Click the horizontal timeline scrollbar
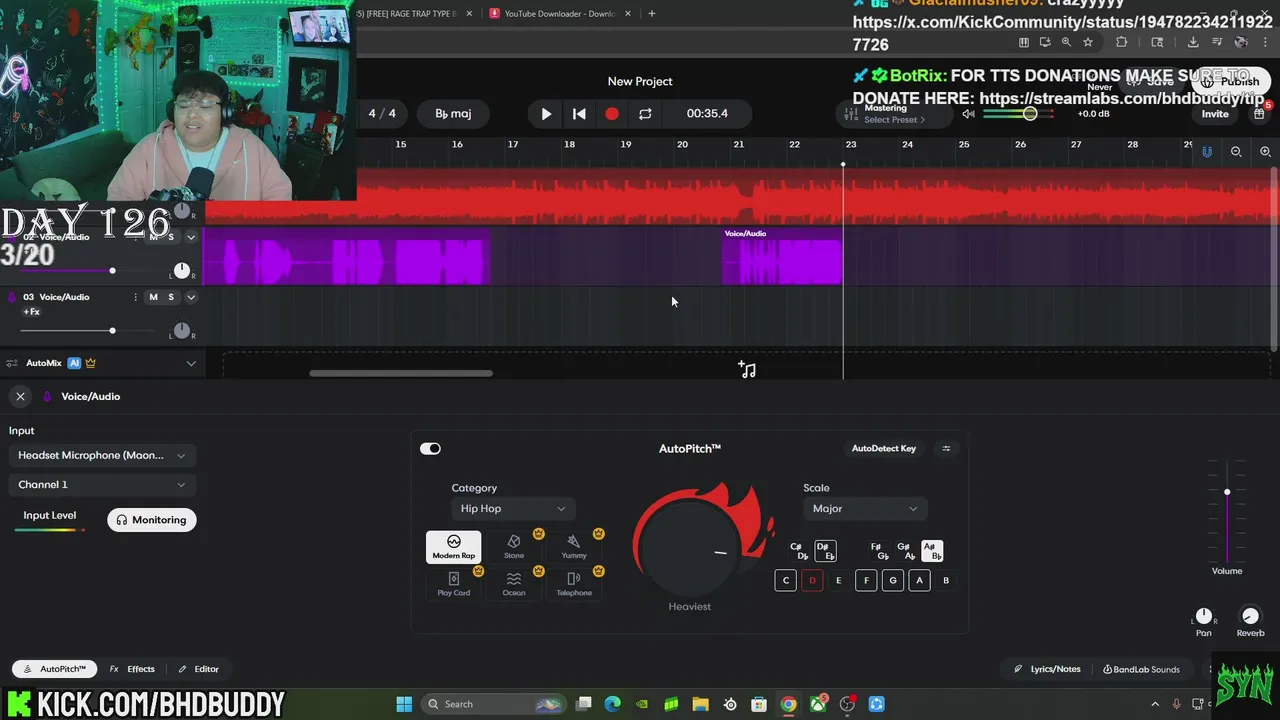Viewport: 1280px width, 720px height. pos(401,374)
